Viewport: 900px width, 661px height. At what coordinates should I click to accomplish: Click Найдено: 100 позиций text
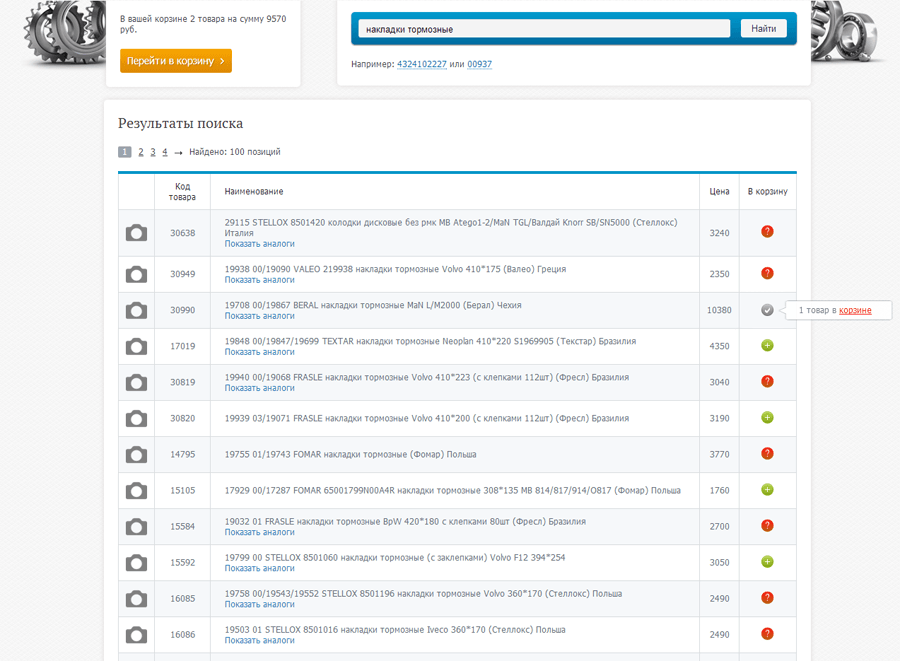click(x=235, y=152)
